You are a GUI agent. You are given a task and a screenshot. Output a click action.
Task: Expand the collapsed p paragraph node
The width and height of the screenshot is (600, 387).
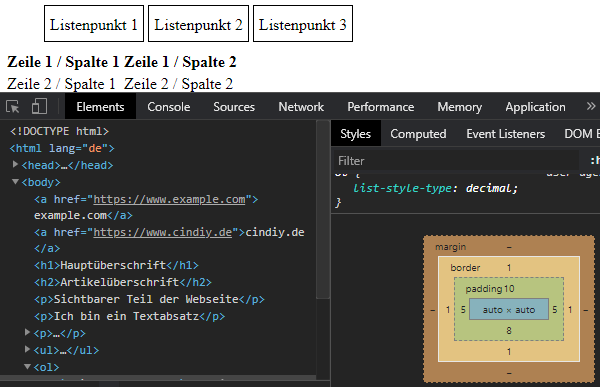27,332
